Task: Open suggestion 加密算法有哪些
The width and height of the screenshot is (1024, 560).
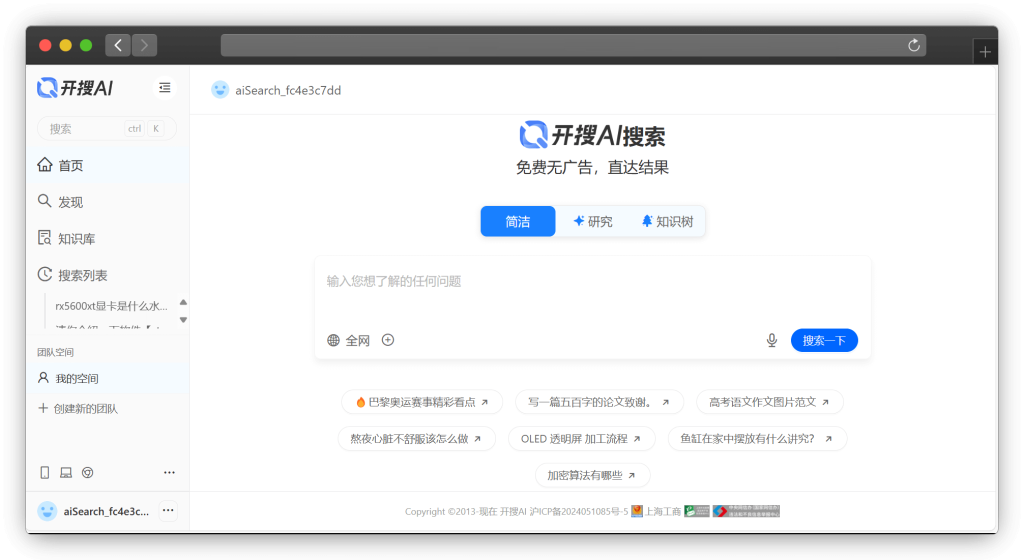Action: point(592,475)
